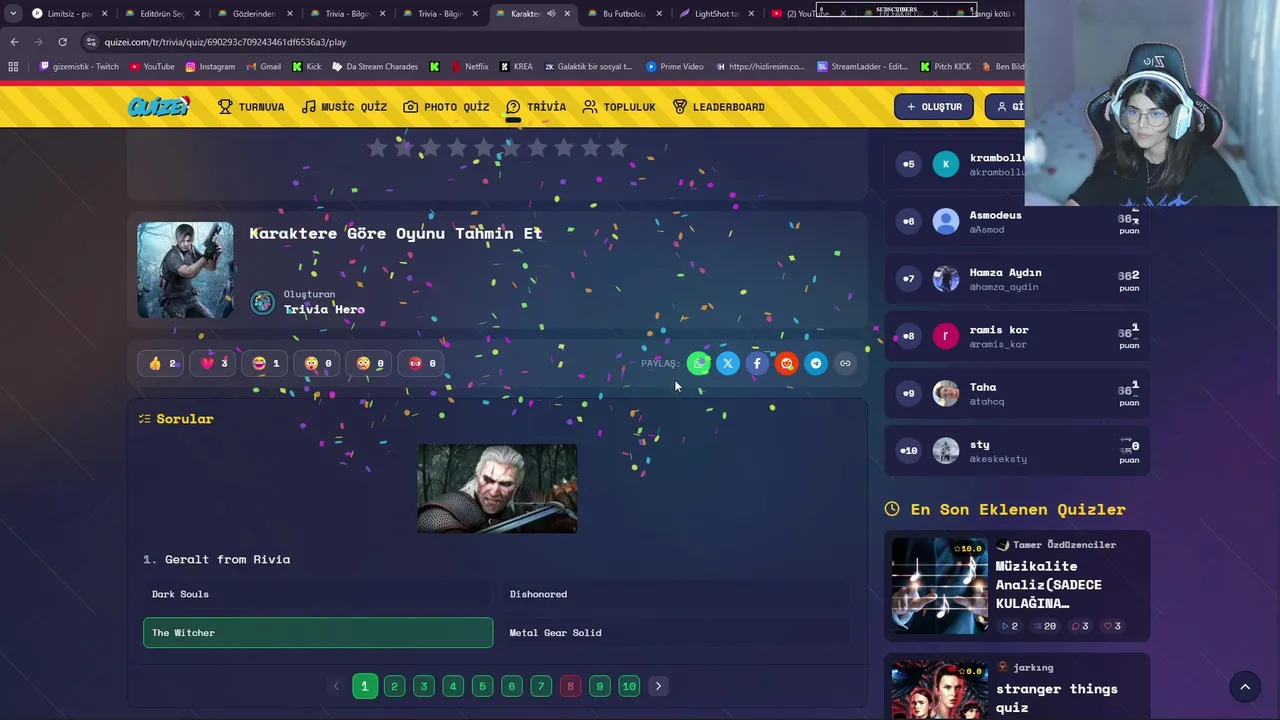1280x720 pixels.
Task: Open the Leaderboard menu
Action: pos(718,107)
